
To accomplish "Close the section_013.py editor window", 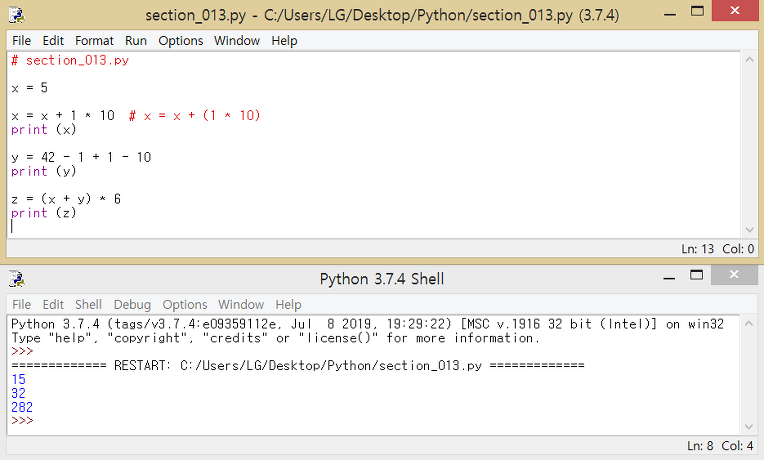I will point(735,11).
